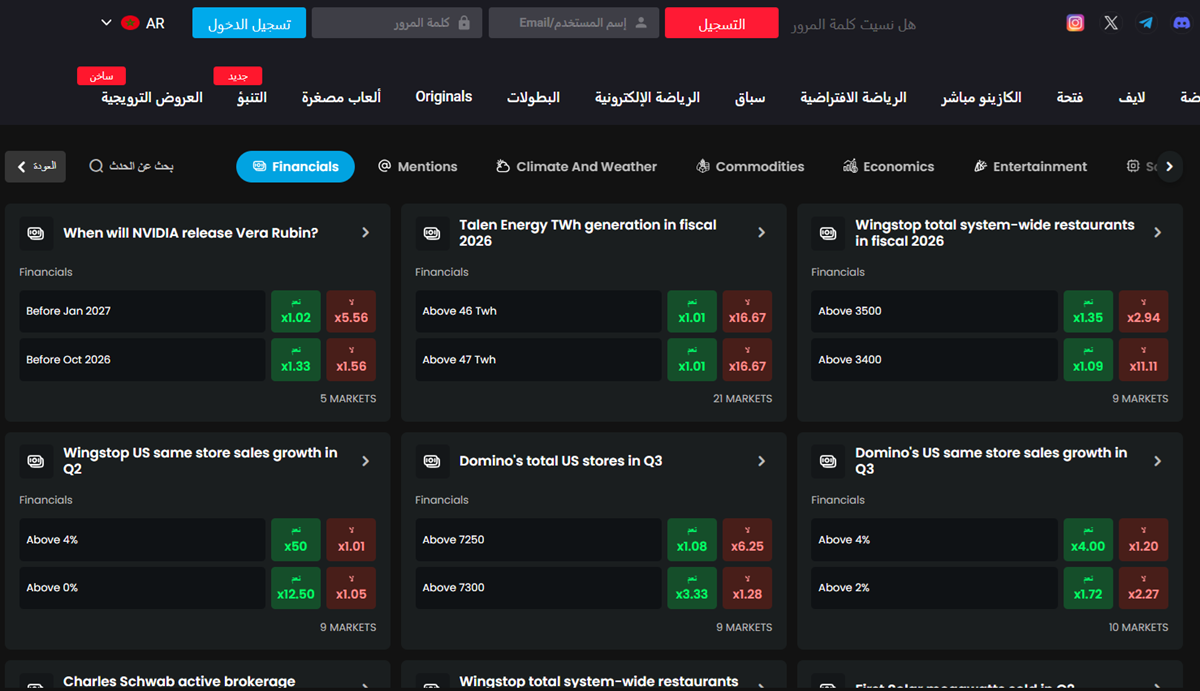Switch to the Mentions category tab
Screen dimensions: 1200x691
(418, 166)
